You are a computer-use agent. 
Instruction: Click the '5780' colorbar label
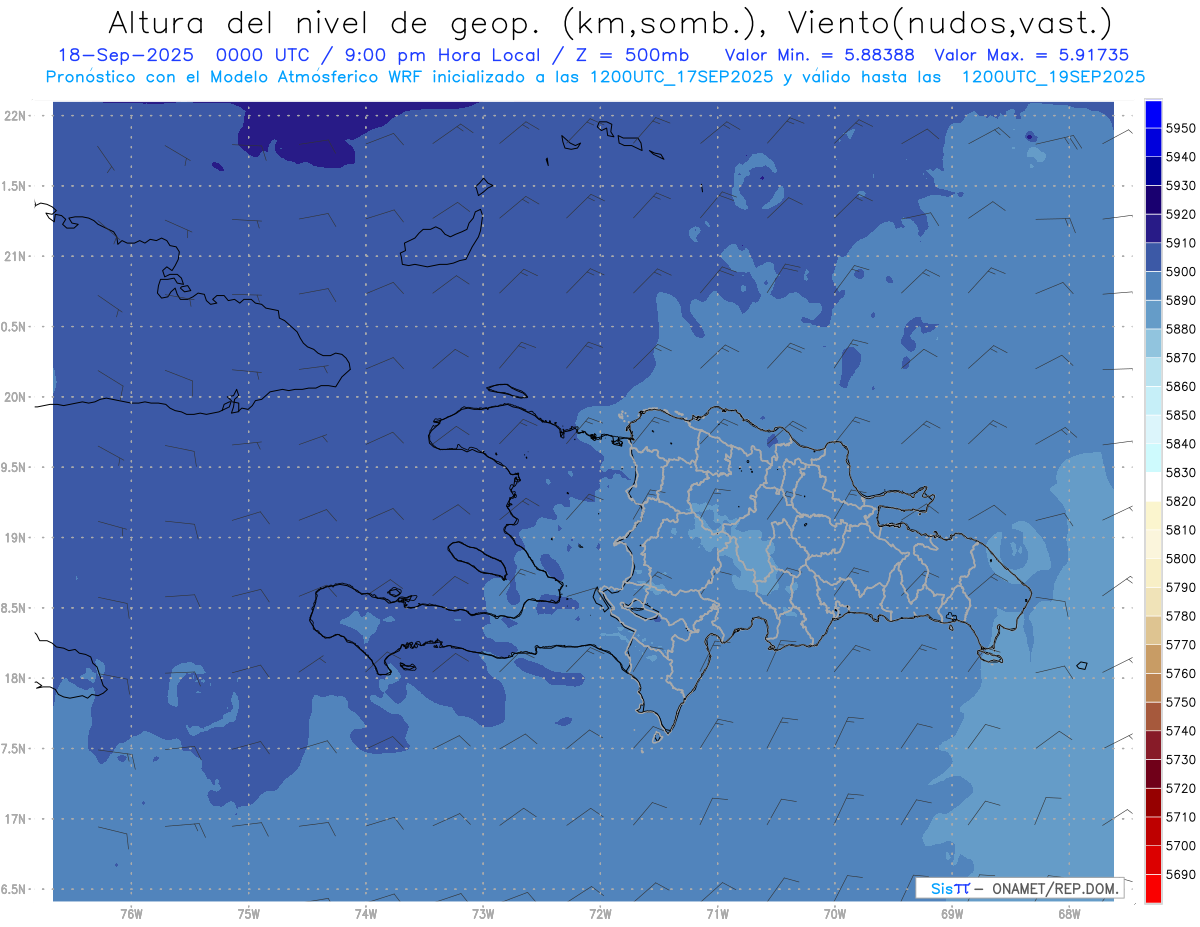coord(1181,616)
